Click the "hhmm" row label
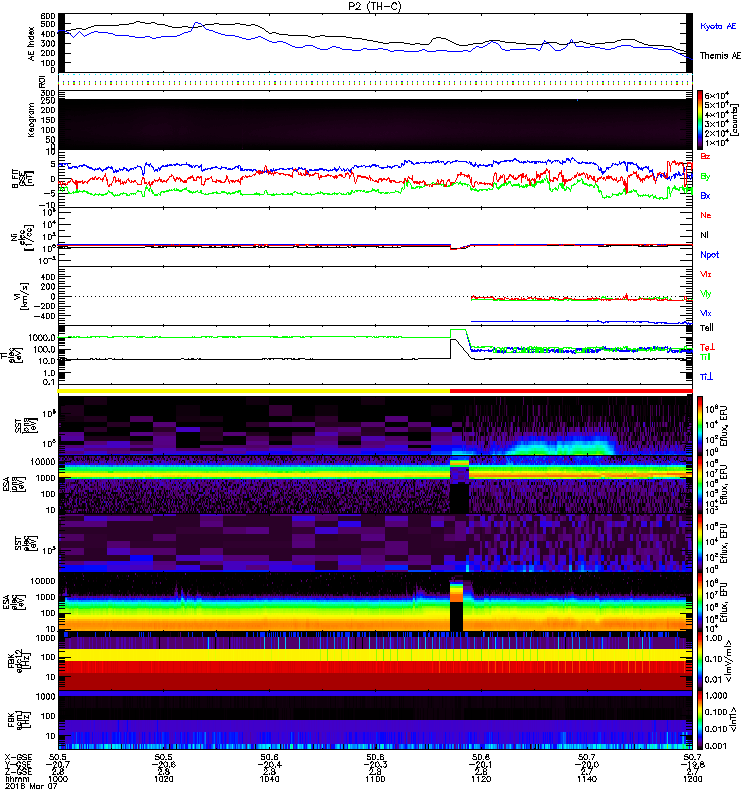750x800 pixels. pyautogui.click(x=15, y=779)
